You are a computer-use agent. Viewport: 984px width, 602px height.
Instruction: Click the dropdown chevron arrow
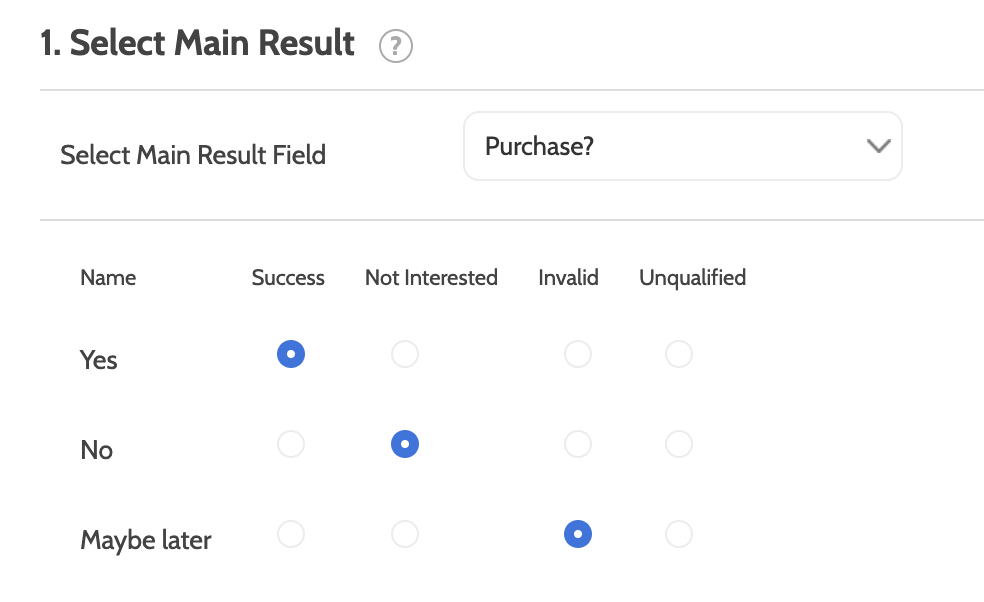click(878, 146)
